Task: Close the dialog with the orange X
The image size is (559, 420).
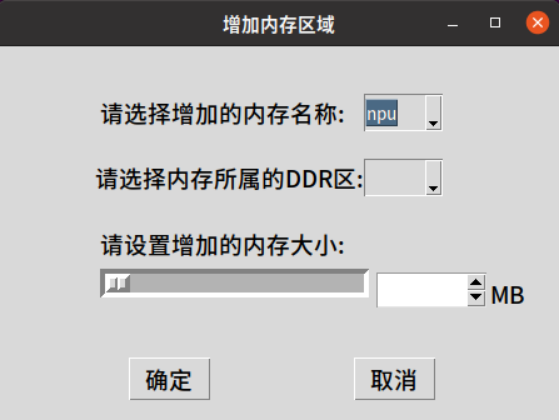Action: [537, 23]
